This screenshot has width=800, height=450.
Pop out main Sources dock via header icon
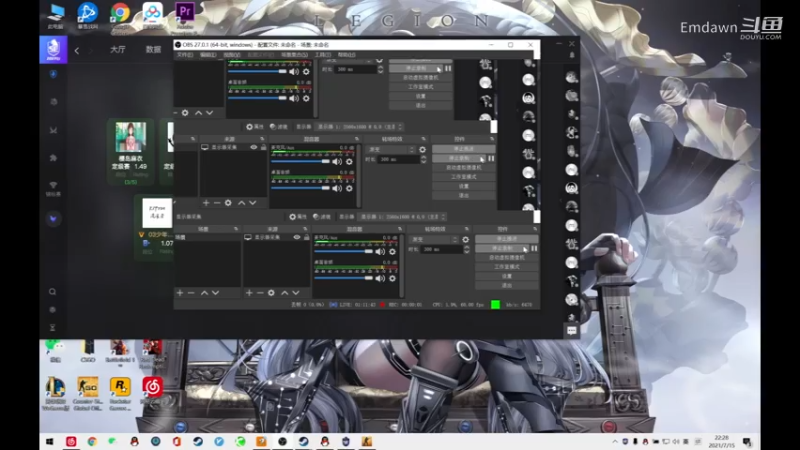305,229
